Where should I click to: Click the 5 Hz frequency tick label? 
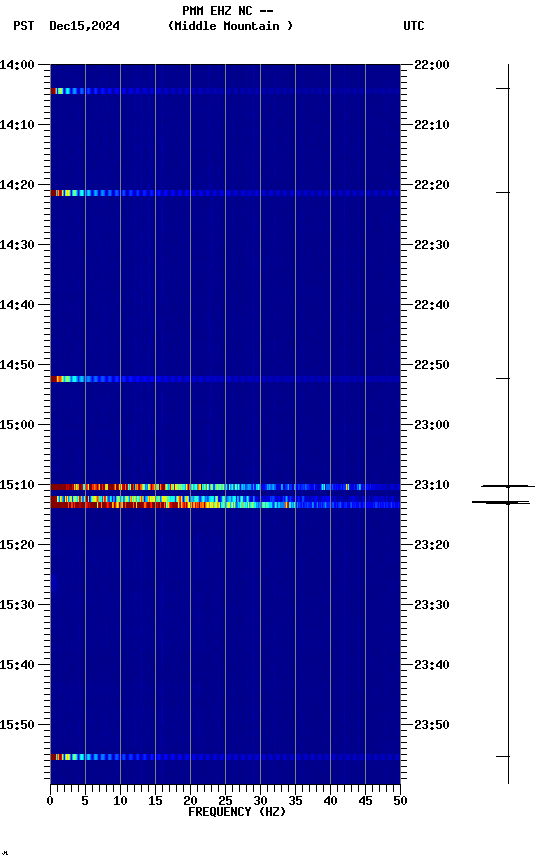85,801
